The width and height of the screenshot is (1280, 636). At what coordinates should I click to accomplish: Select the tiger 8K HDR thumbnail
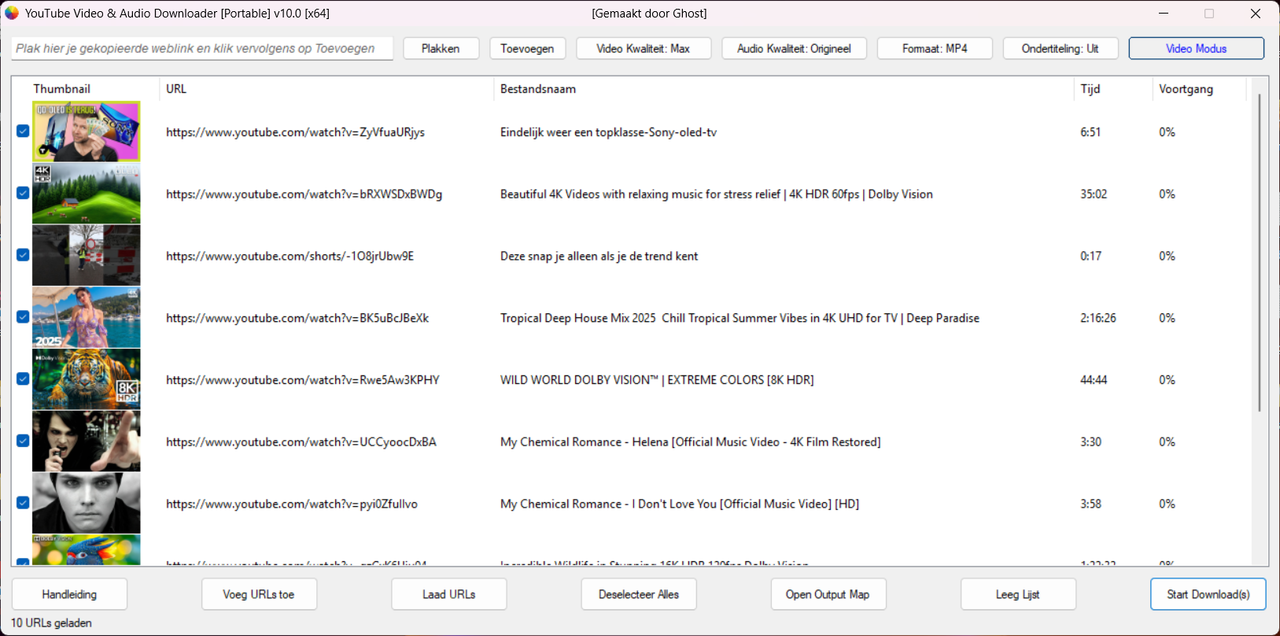[86, 379]
